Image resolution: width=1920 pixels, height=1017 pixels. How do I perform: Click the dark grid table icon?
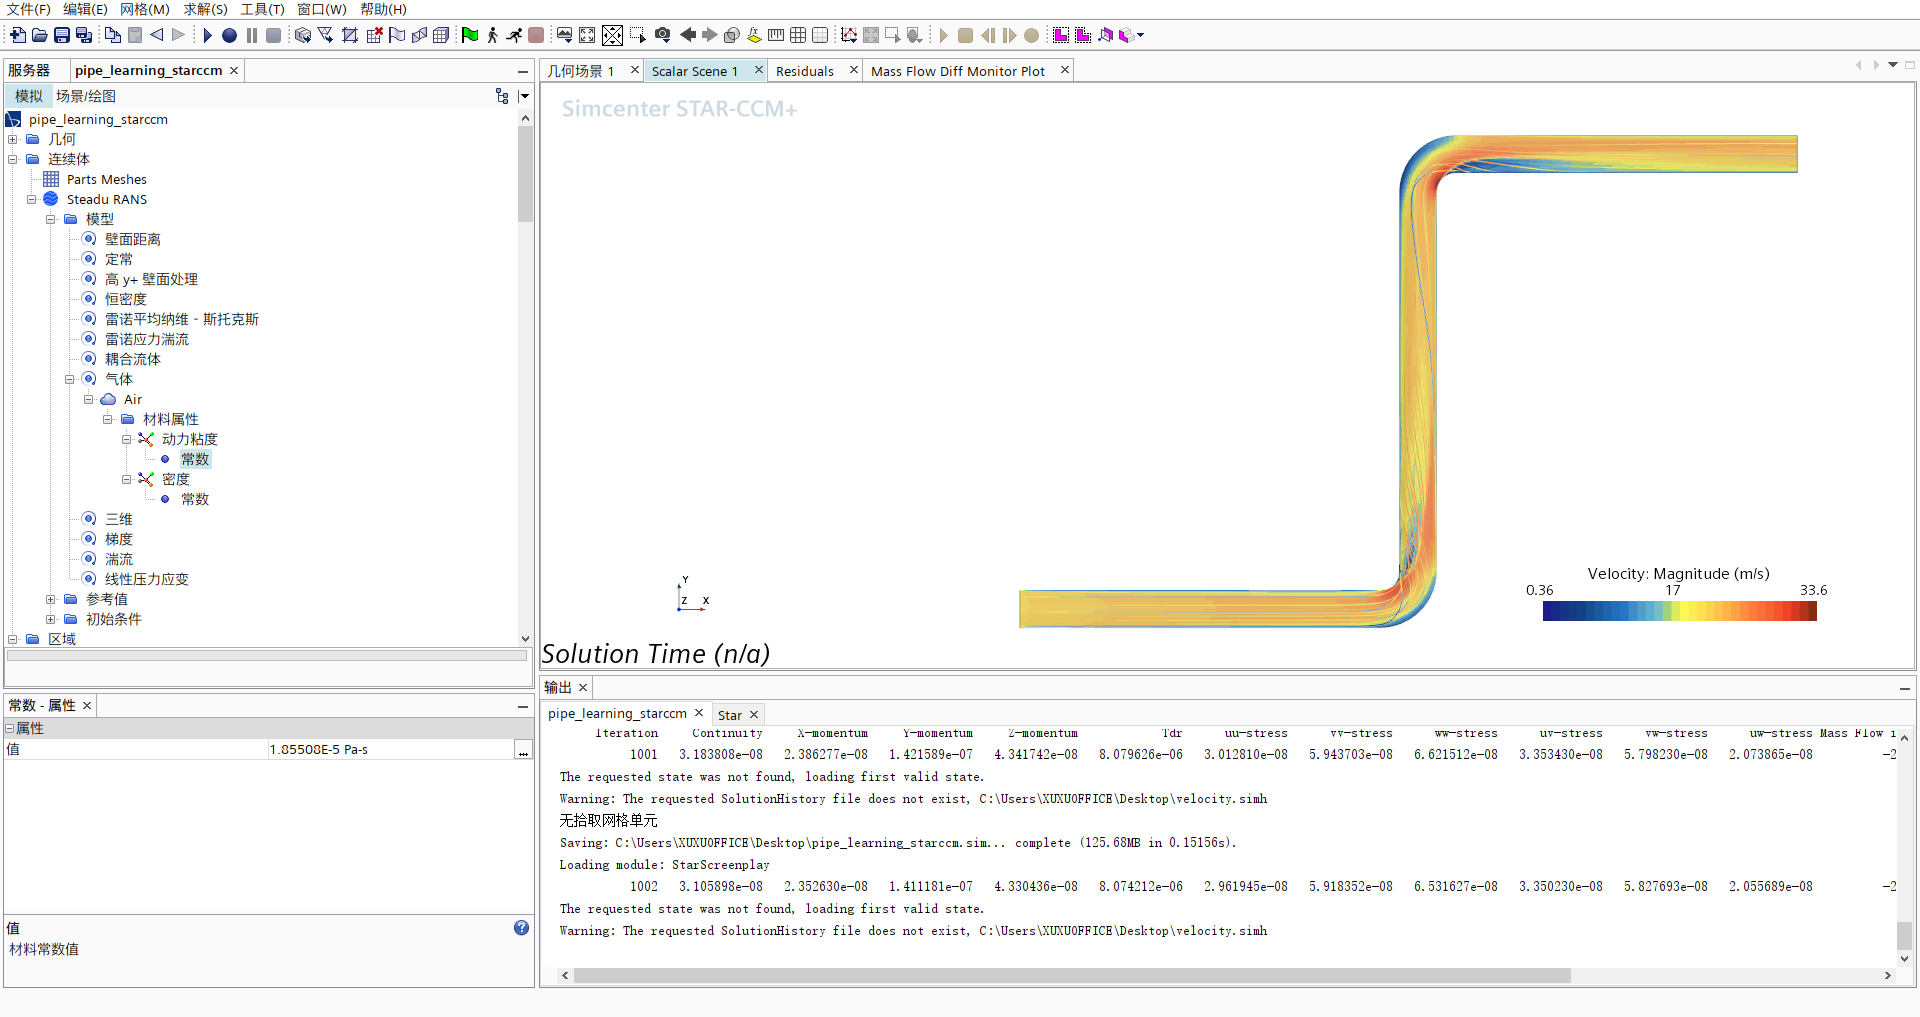click(x=798, y=35)
